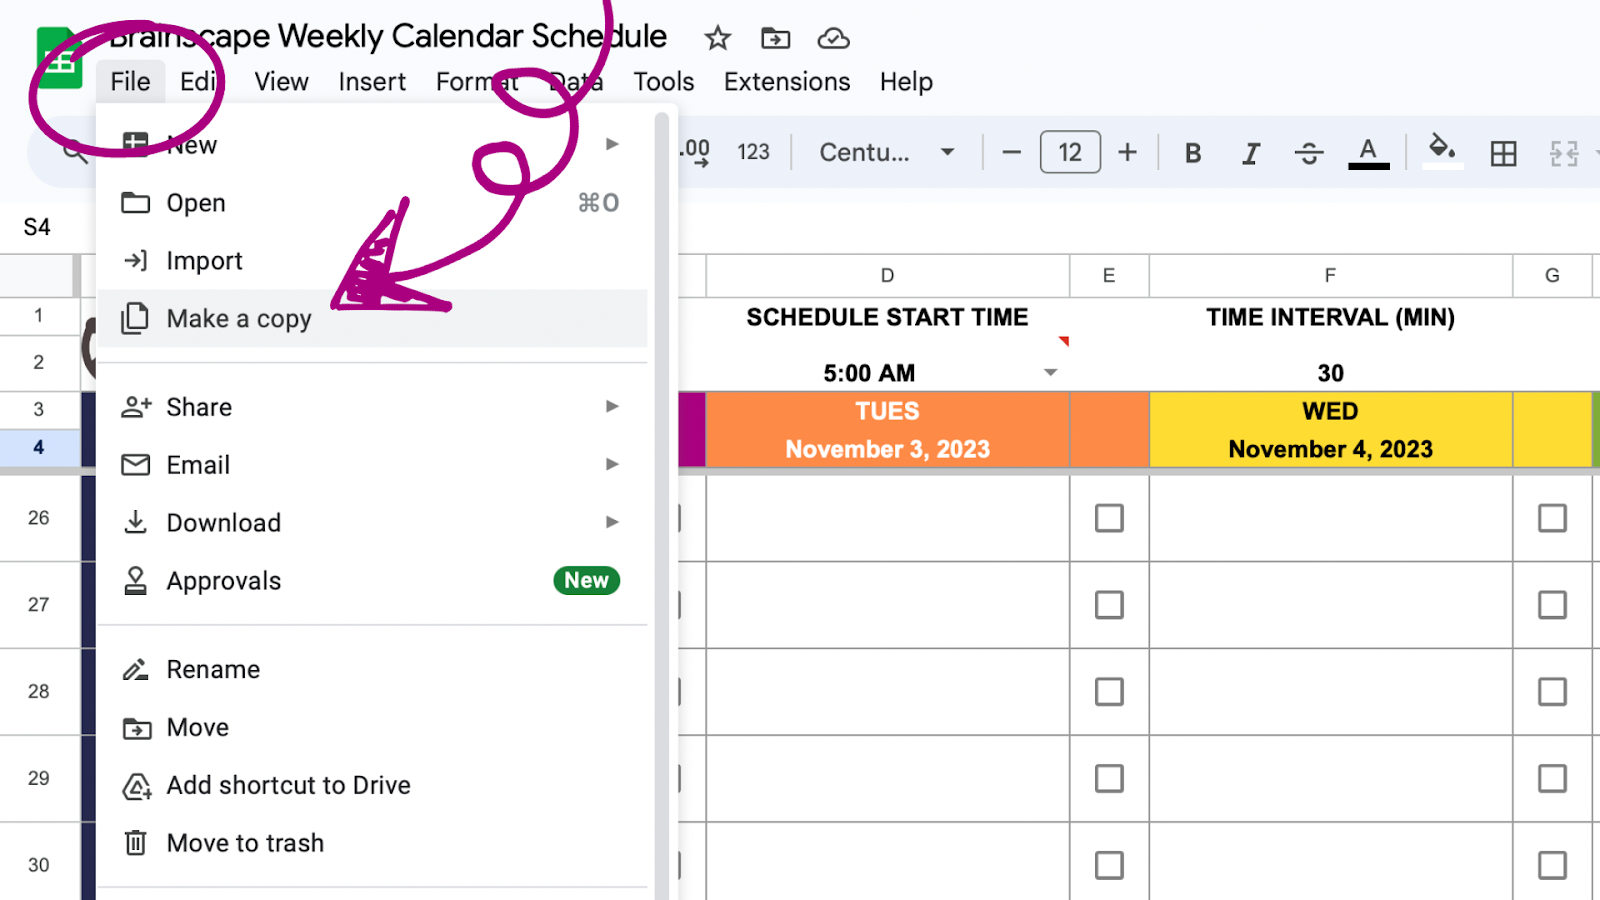The image size is (1600, 900).
Task: Check the checkbox in column G row 27
Action: click(x=1551, y=604)
